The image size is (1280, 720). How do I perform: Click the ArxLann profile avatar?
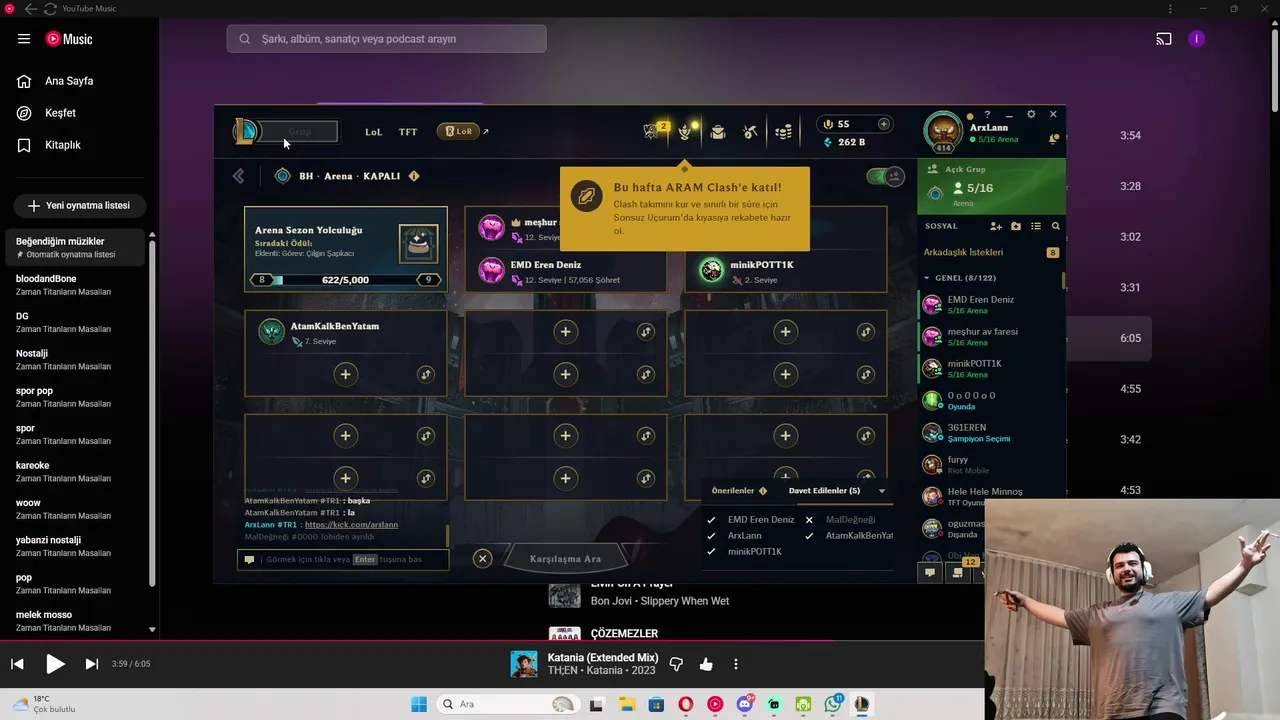(x=943, y=131)
